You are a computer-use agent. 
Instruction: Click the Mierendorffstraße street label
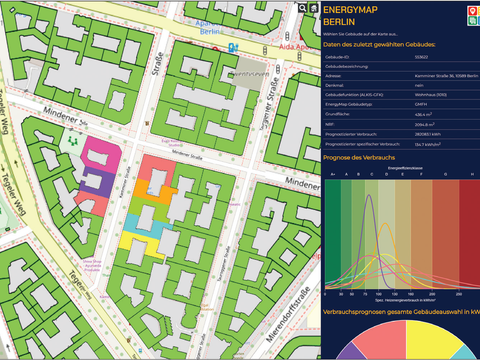click(x=289, y=314)
